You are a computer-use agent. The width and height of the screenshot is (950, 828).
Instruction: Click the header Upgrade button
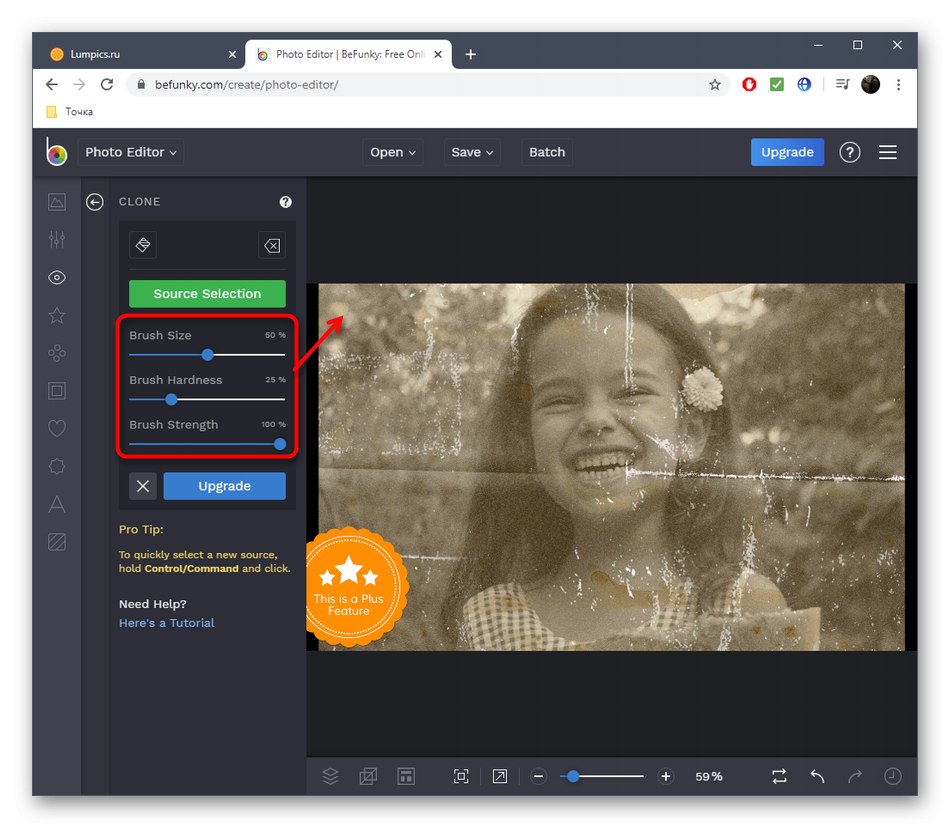pos(787,152)
